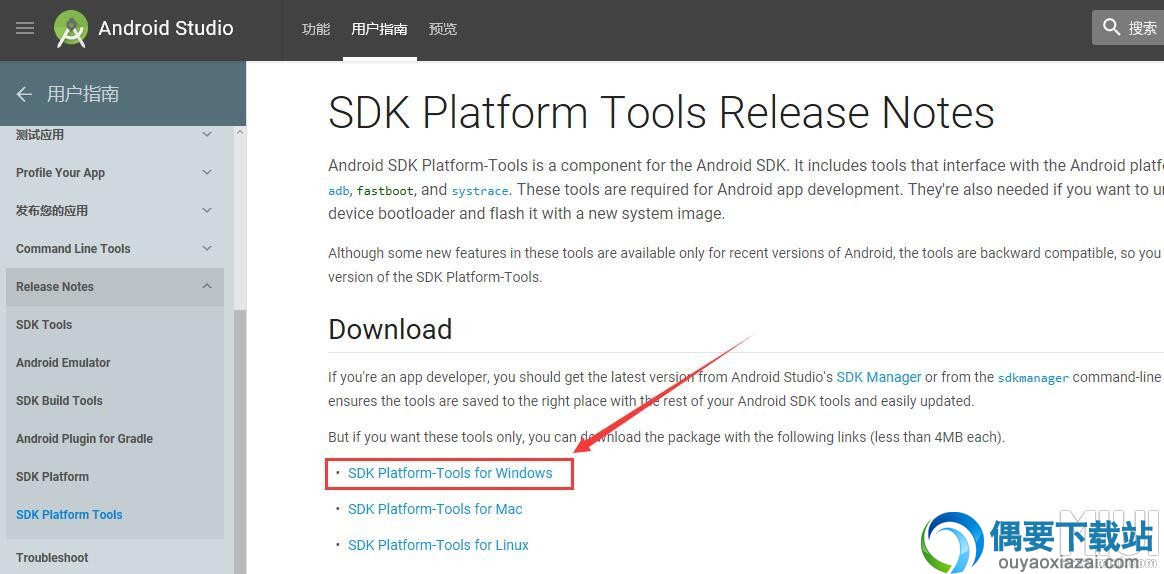This screenshot has height=574, width=1164.
Task: Click the adb link
Action: click(x=338, y=191)
